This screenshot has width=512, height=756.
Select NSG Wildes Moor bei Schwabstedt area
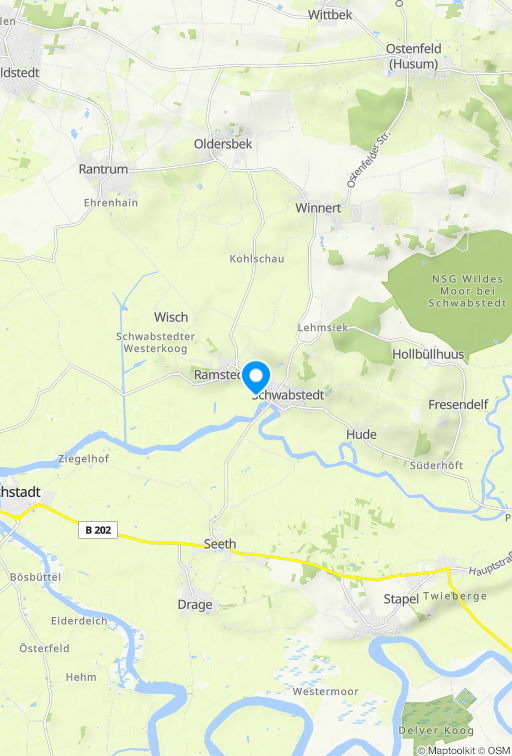click(467, 291)
